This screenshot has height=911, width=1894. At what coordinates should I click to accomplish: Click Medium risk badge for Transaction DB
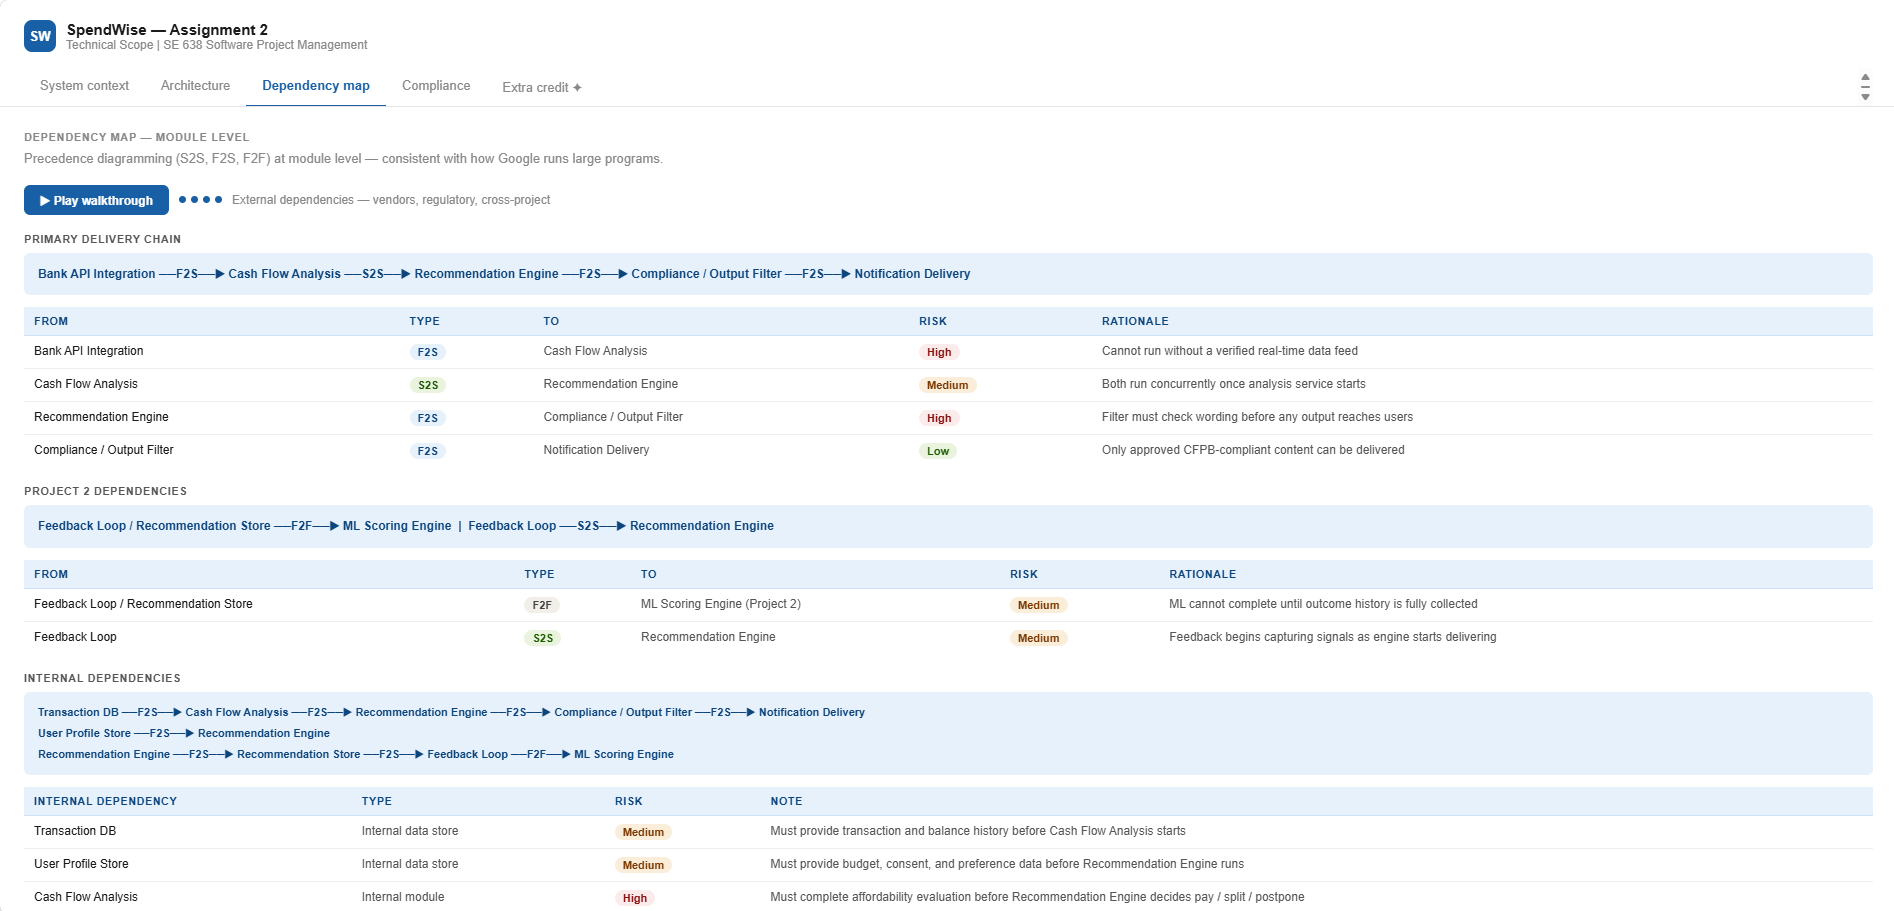pos(643,832)
